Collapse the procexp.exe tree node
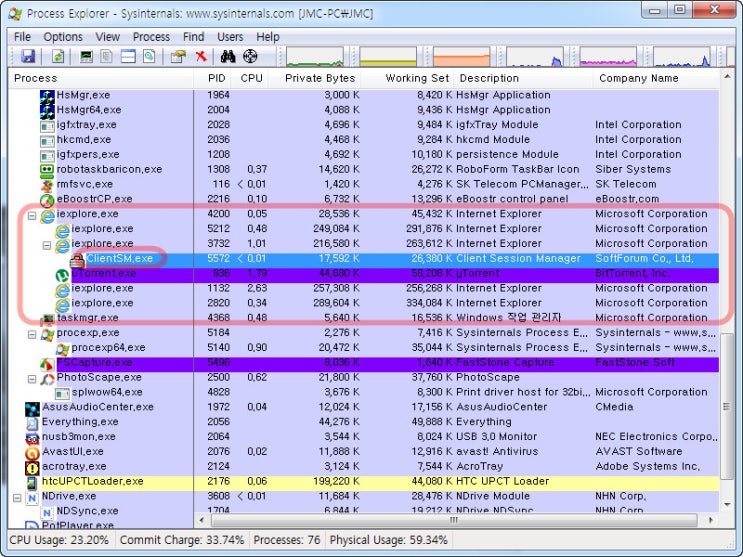743x557 pixels. click(32, 333)
